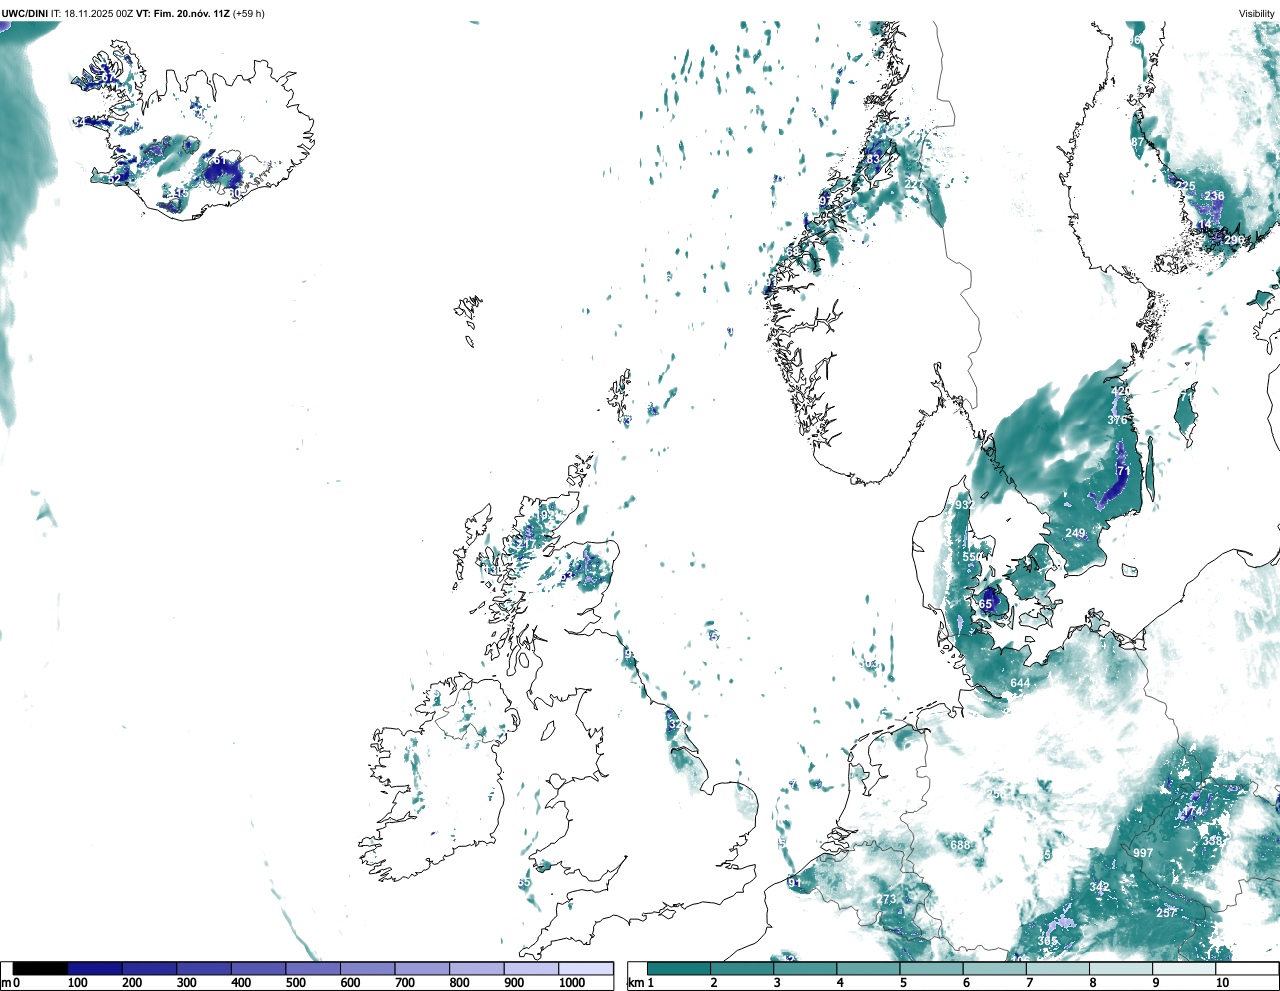The width and height of the screenshot is (1280, 991).
Task: Click the '342' visibility value on map
Action: pos(1099,887)
